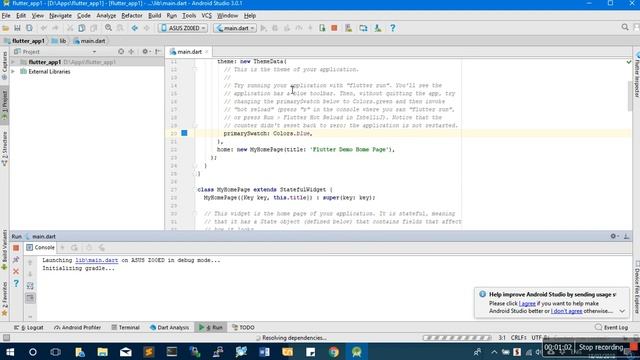640x360 pixels.
Task: Expand the External Libraries tree node
Action: pyautogui.click(x=13, y=71)
